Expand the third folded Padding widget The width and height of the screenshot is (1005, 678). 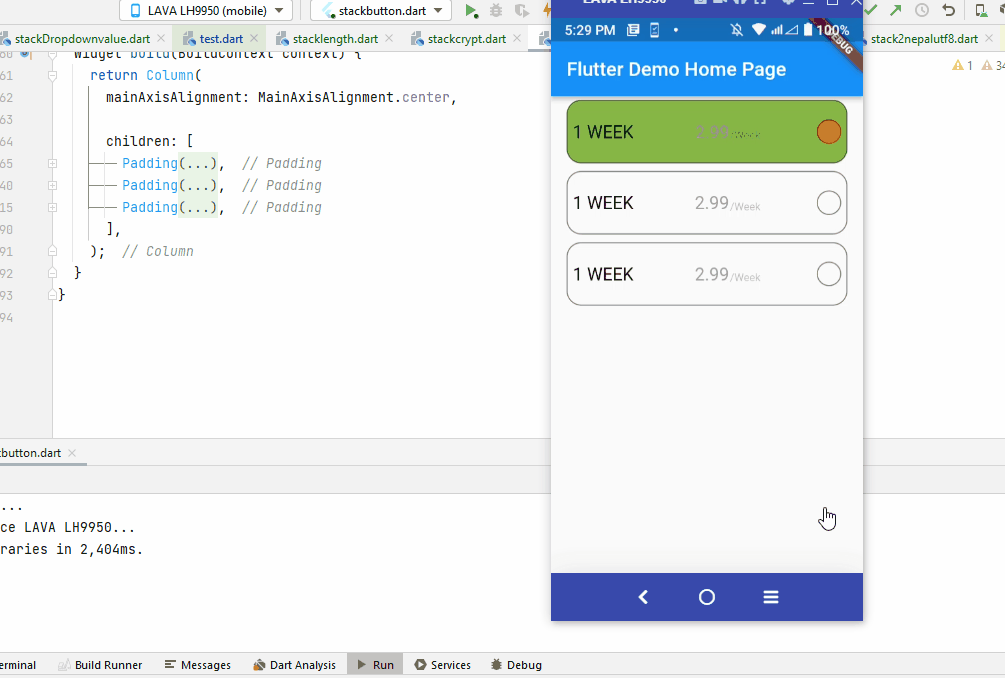[53, 208]
